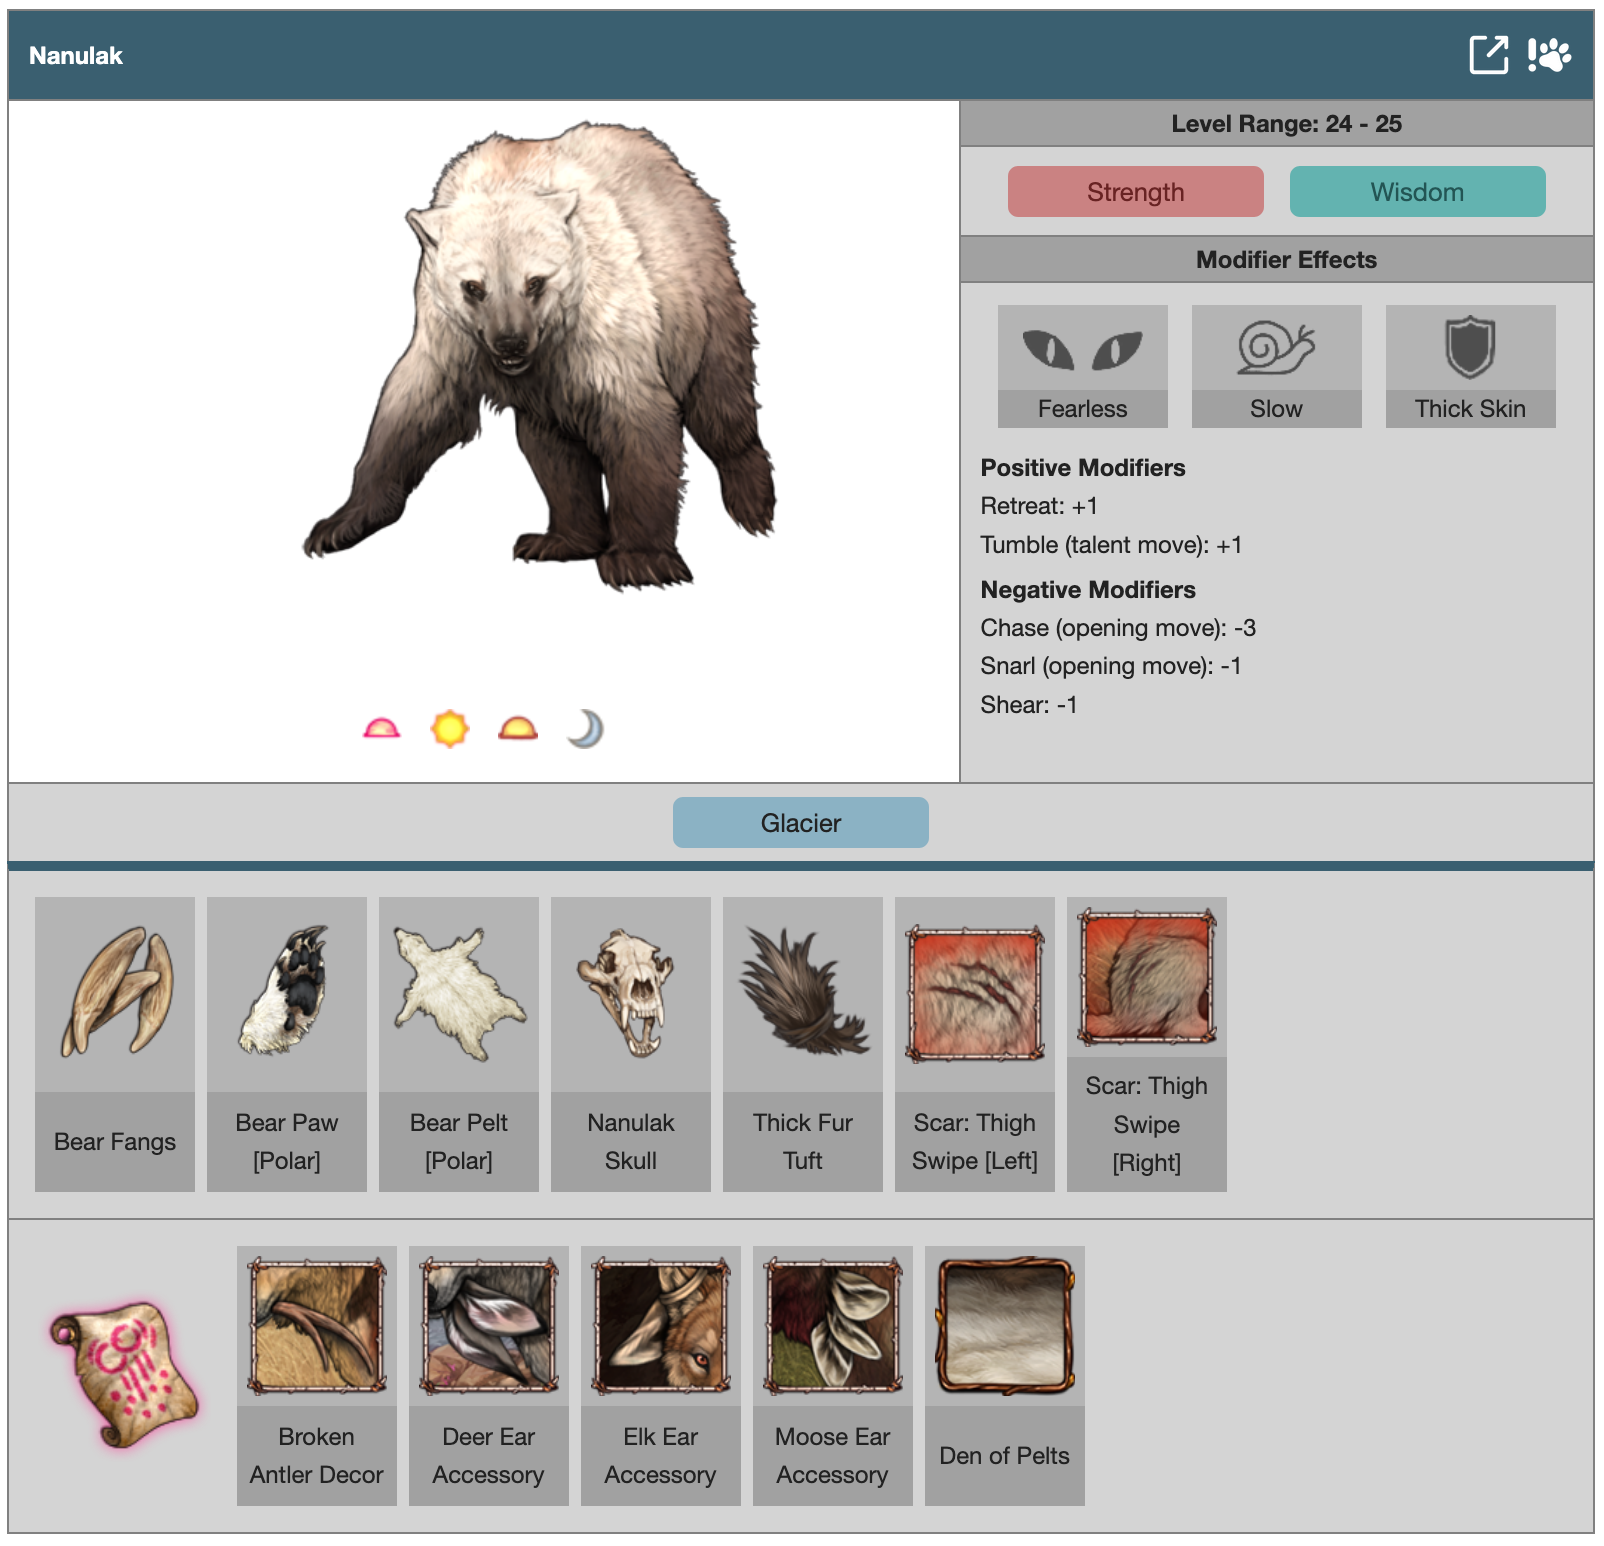Open the Bear Fangs item

click(115, 1043)
